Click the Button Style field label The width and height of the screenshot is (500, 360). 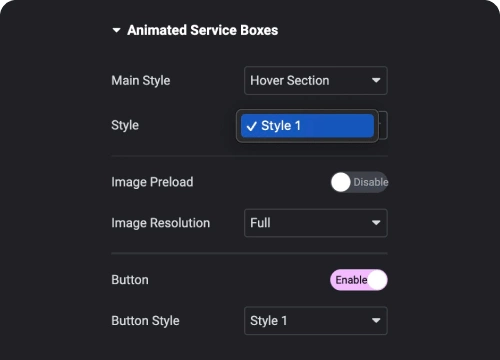(x=145, y=321)
